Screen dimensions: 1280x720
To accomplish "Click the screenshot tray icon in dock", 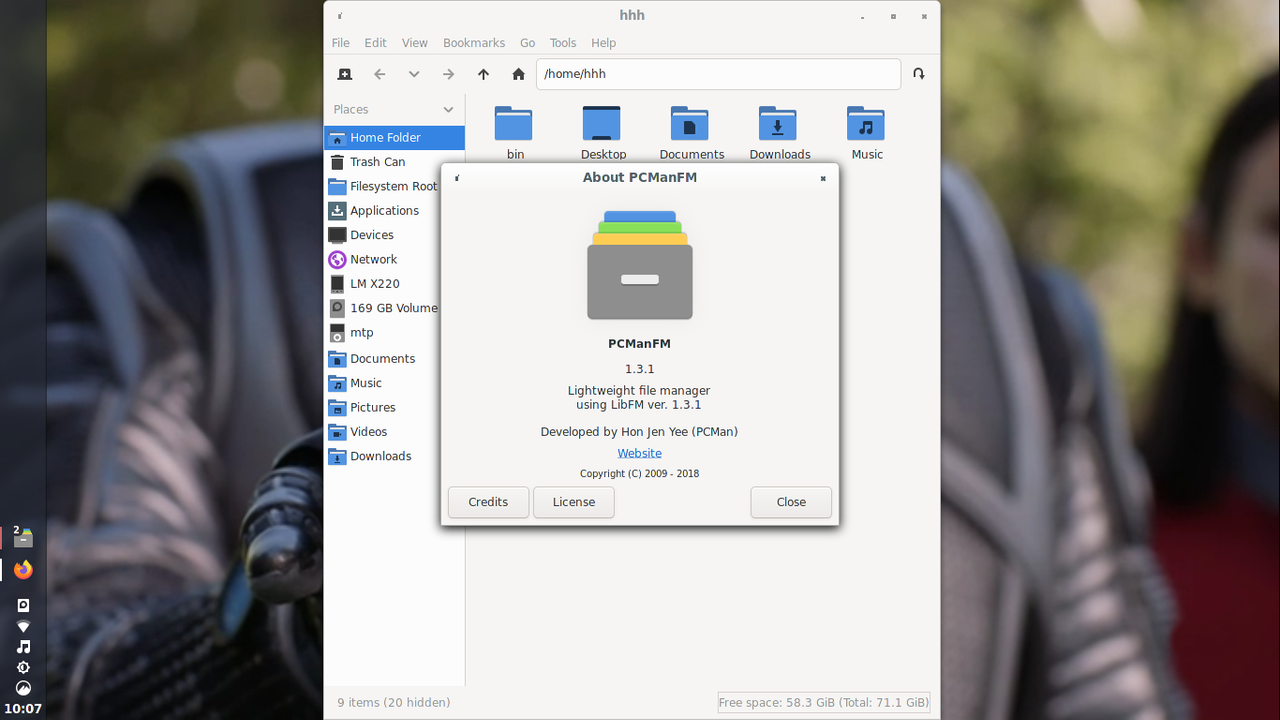I will click(x=23, y=605).
